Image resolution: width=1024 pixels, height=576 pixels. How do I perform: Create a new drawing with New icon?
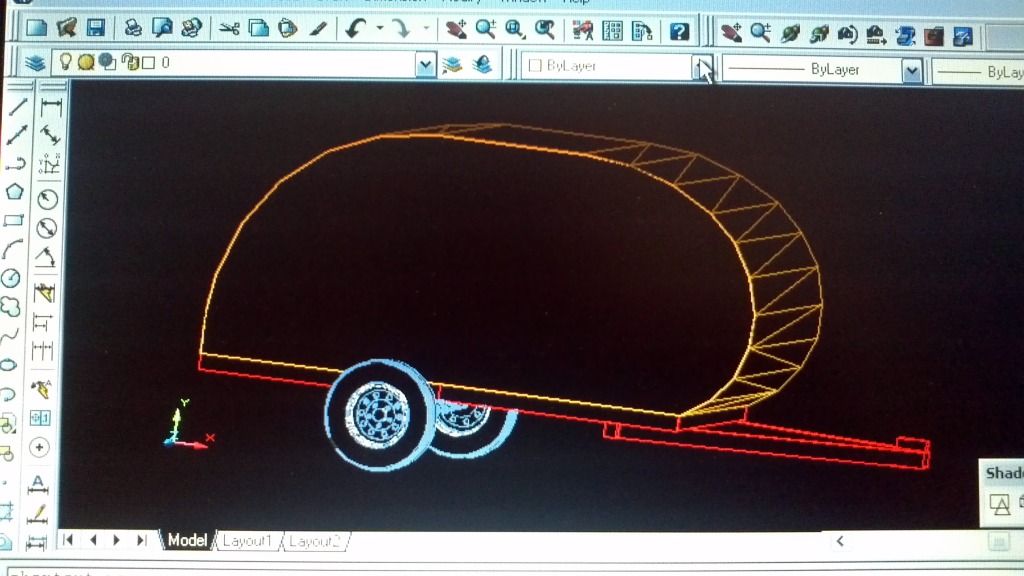point(36,27)
